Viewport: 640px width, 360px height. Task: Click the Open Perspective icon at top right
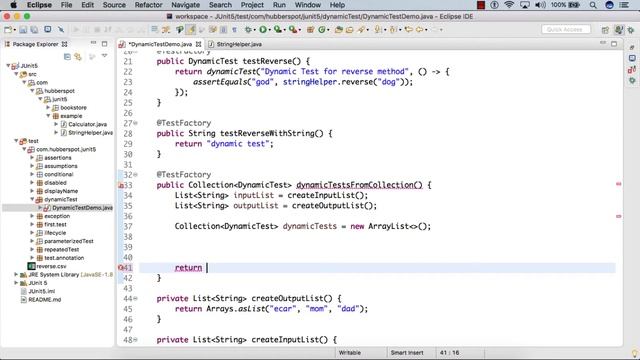click(x=605, y=30)
